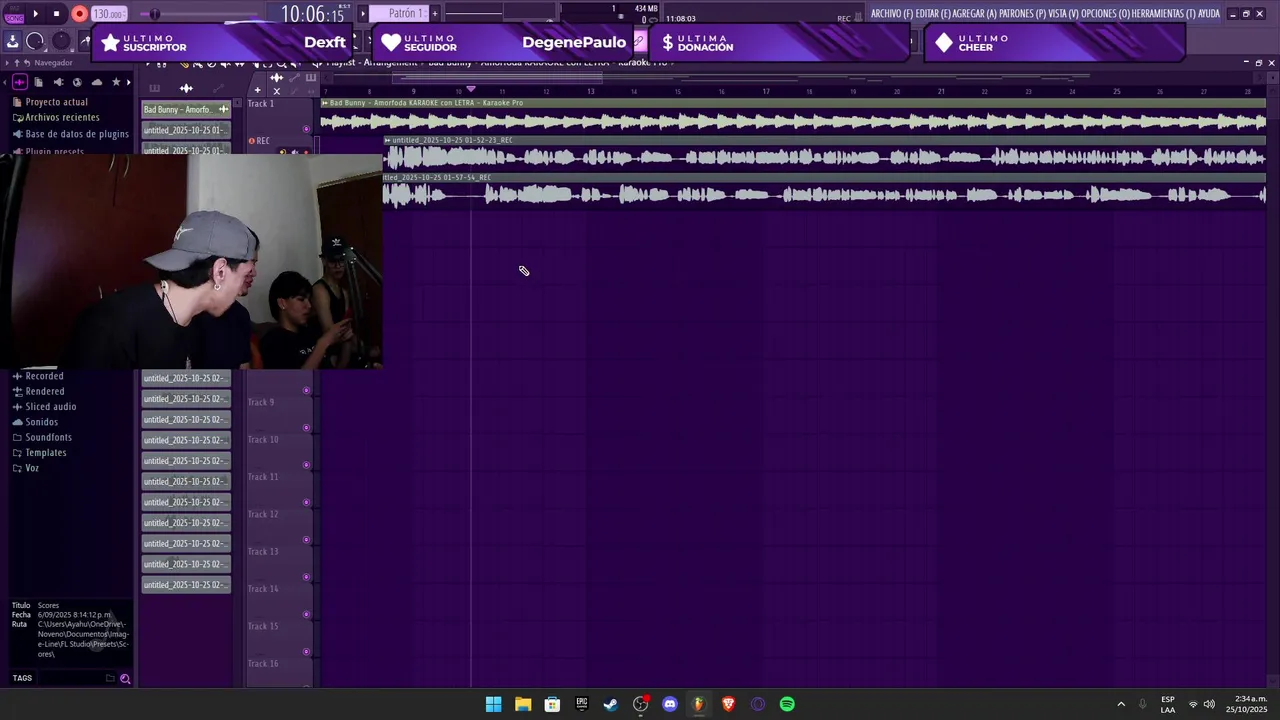Open the AGREGAR (A) menu
This screenshot has height=720, width=1280.
point(975,14)
